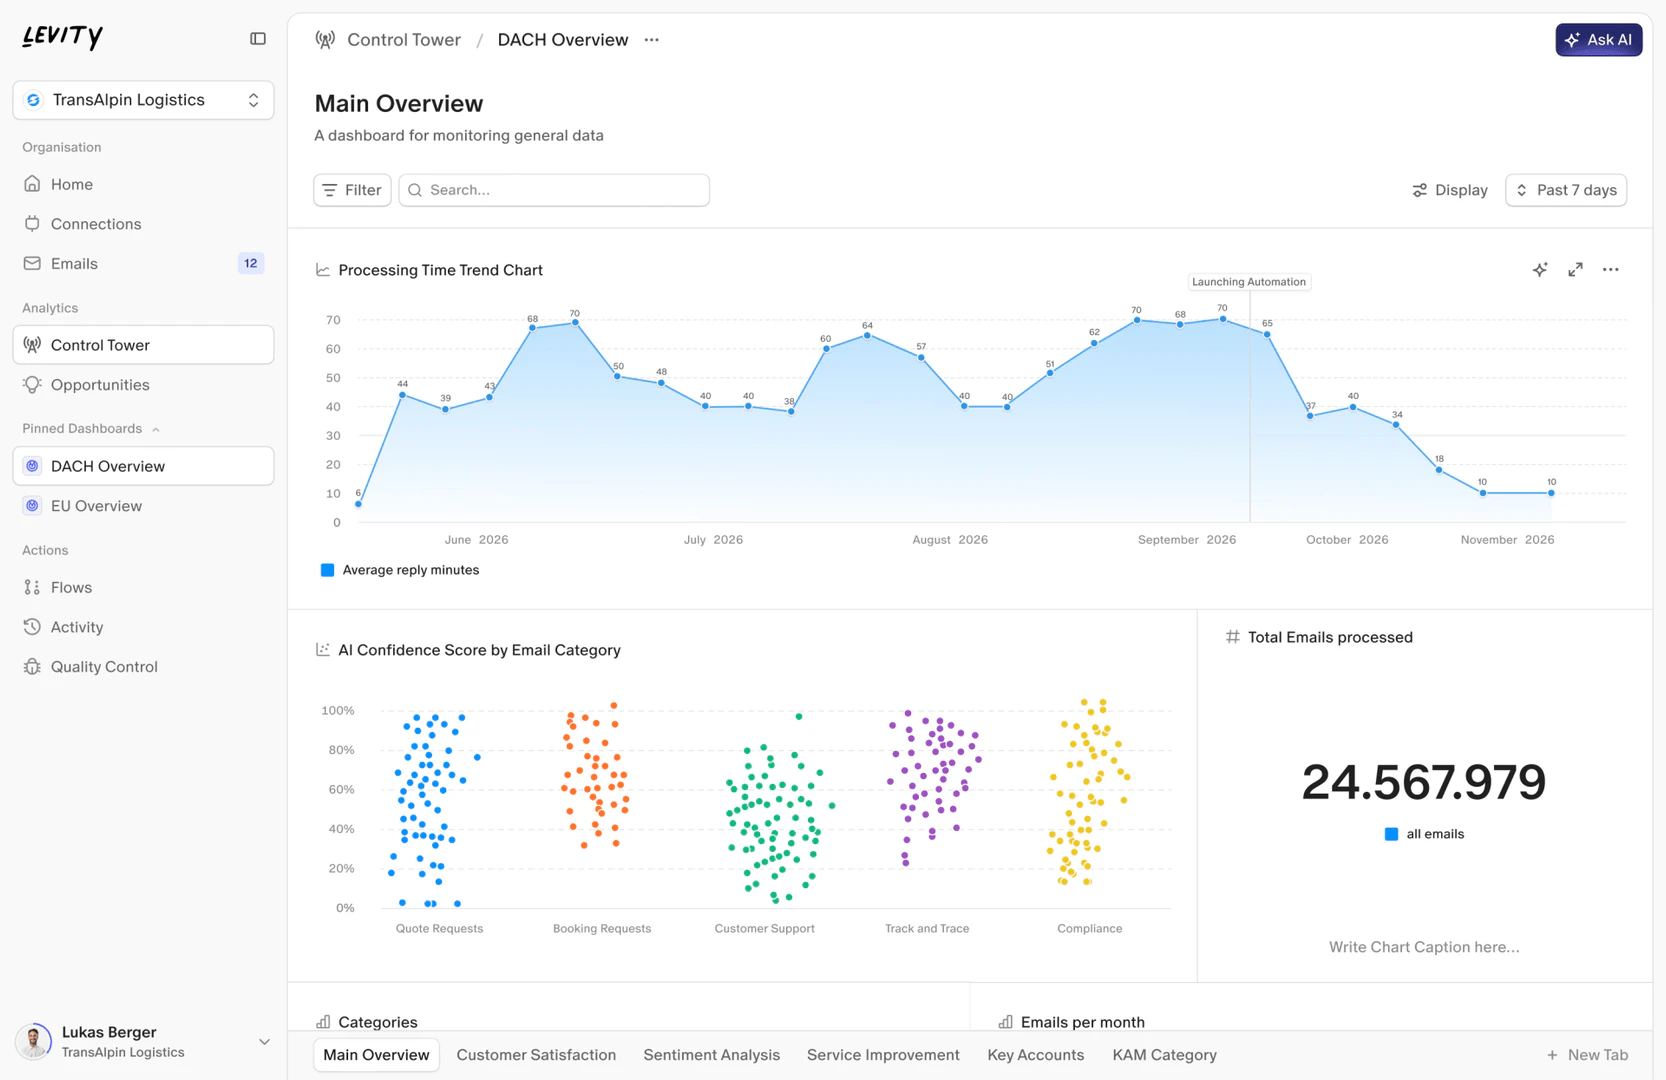Switch to the Customer Satisfaction tab
The width and height of the screenshot is (1666, 1080).
[x=536, y=1054]
